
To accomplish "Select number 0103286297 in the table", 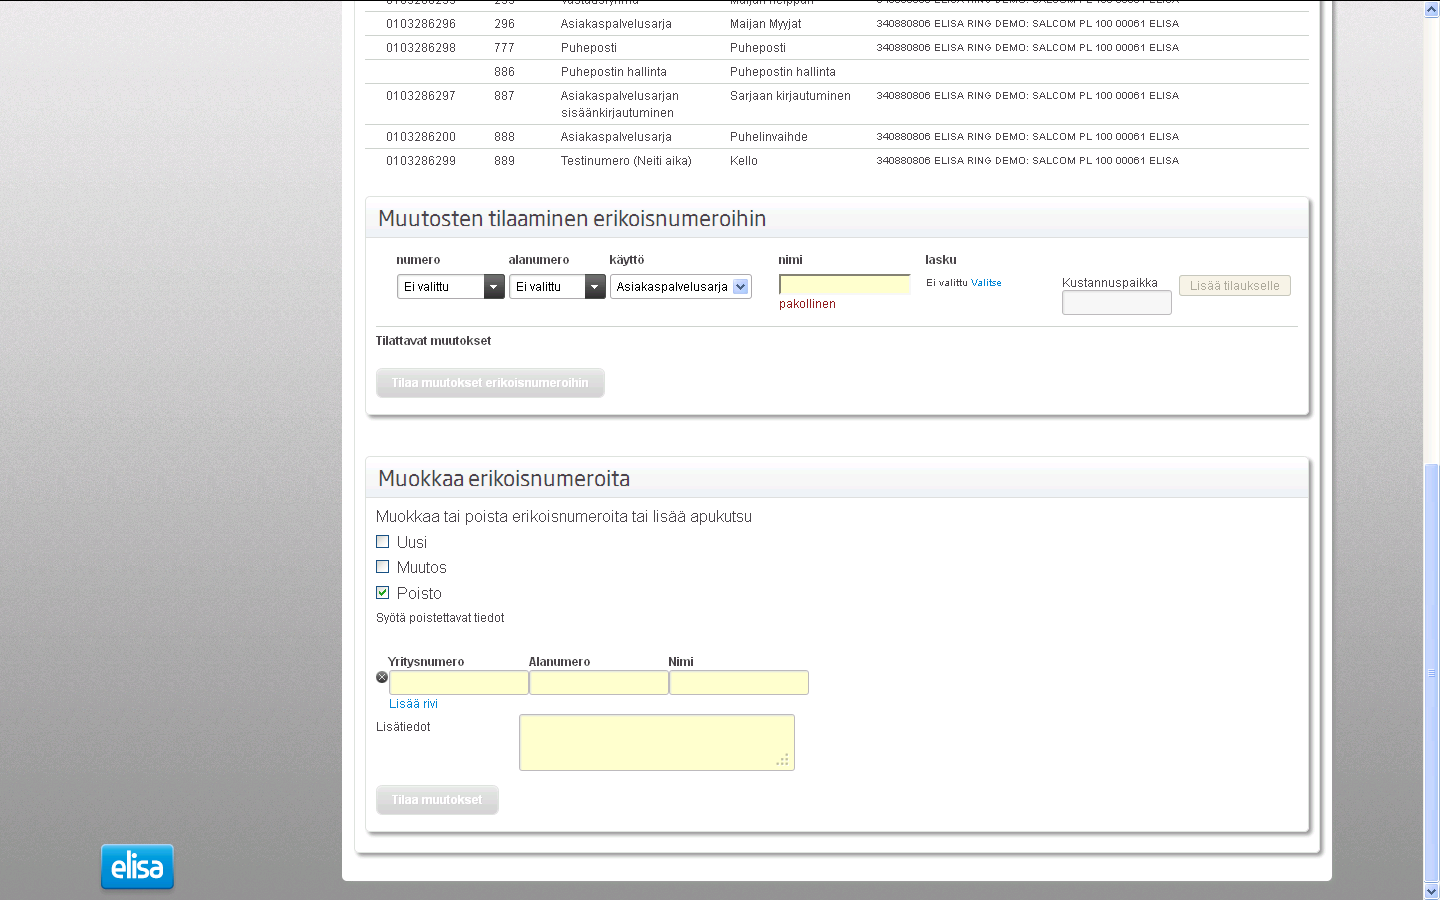I will 420,96.
